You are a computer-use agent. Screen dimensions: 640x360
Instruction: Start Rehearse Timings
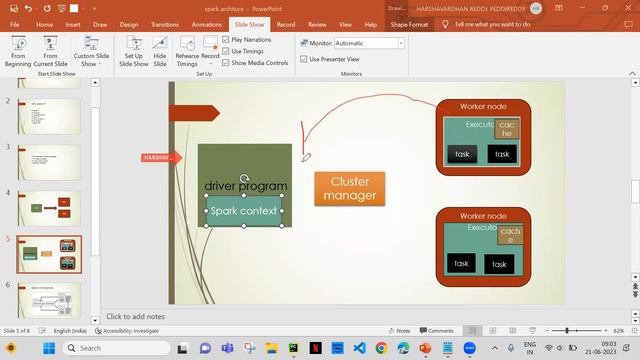[187, 51]
